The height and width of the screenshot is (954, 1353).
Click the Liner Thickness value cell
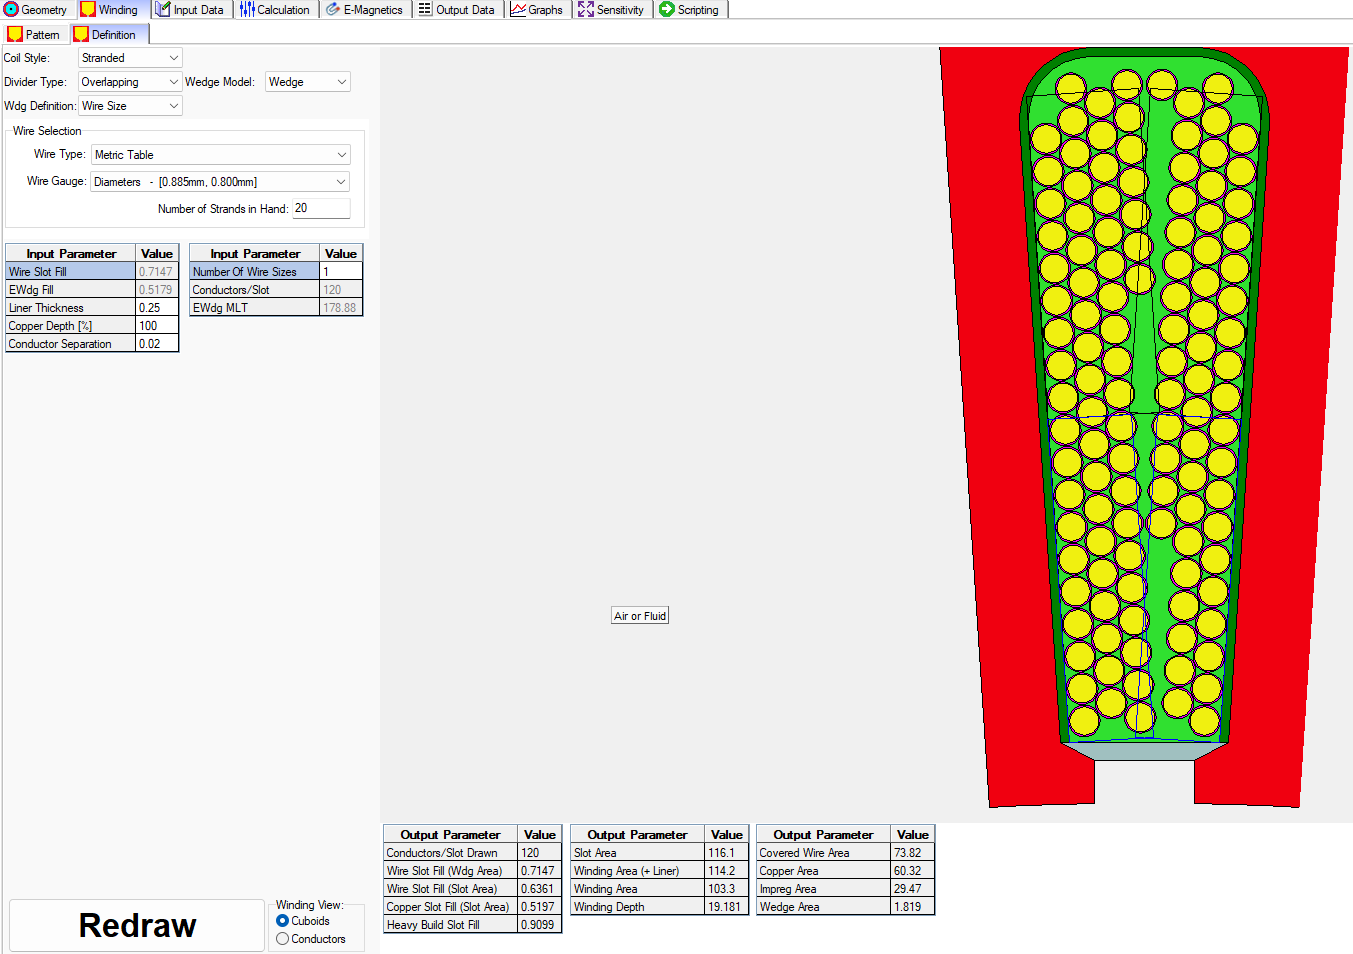tap(157, 308)
